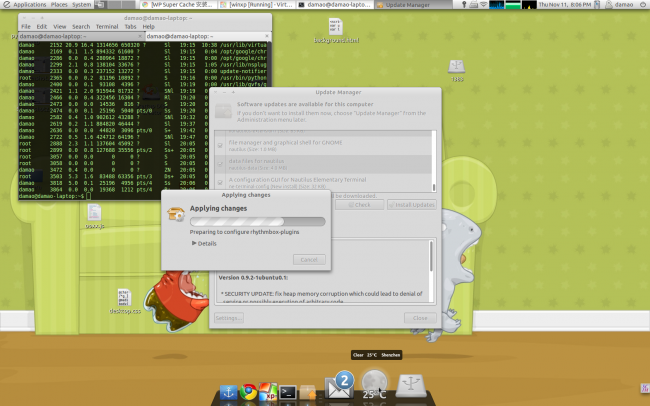Open the terminal View menu
Viewport: 650px width, 406px height.
[x=59, y=26]
